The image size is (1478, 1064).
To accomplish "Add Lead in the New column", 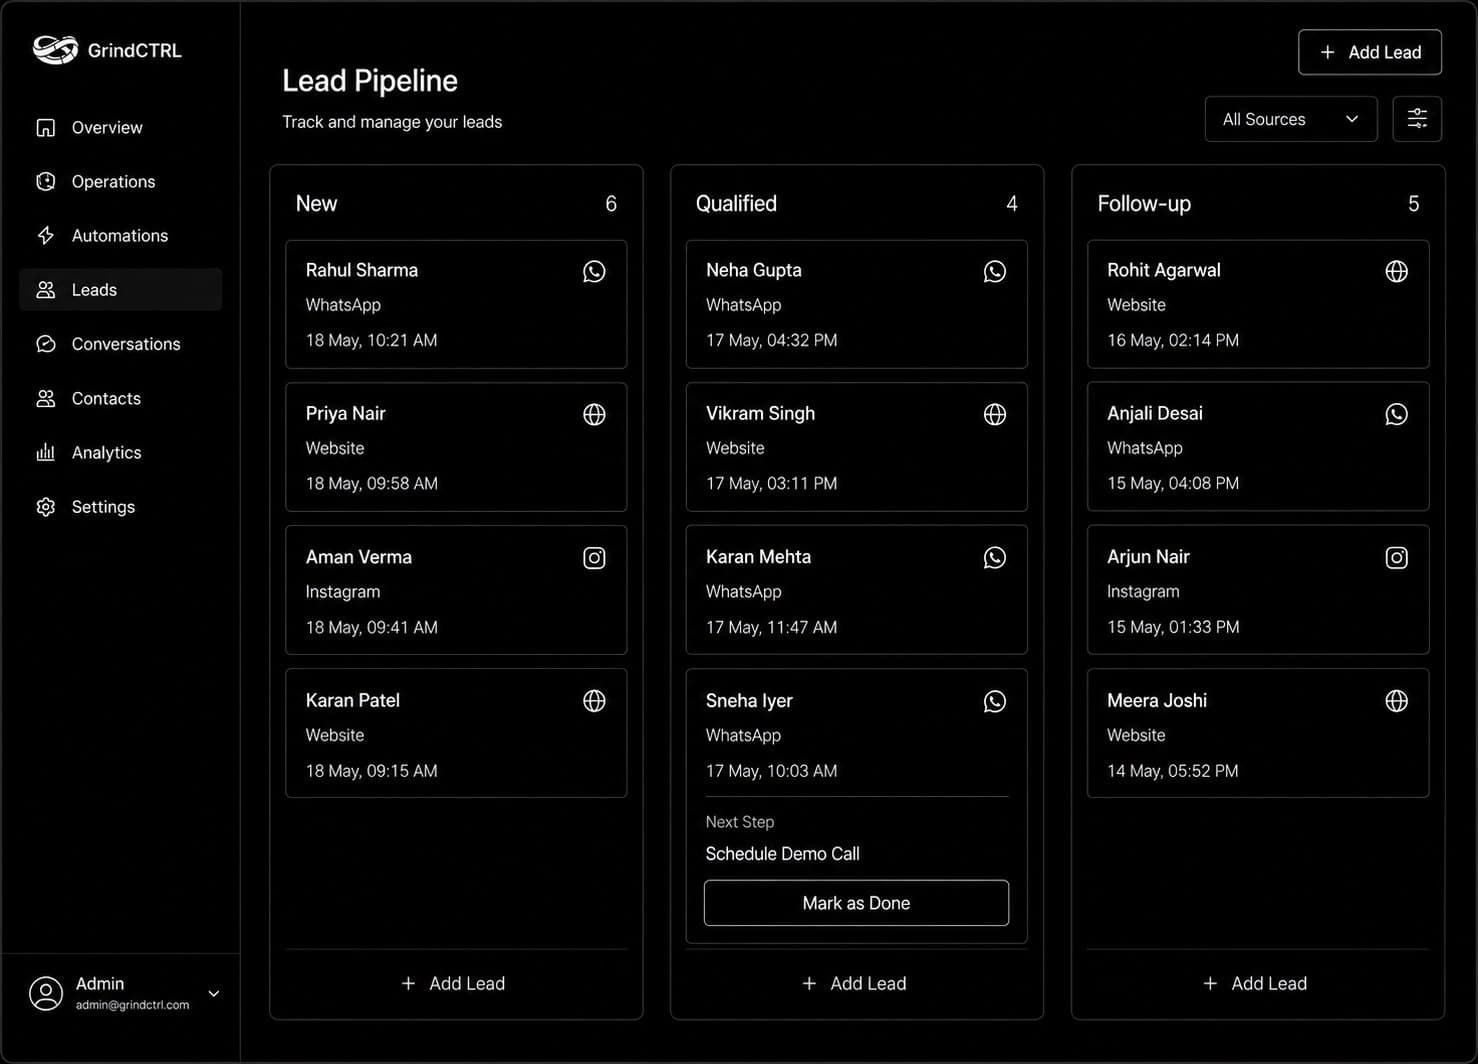I will [x=453, y=984].
